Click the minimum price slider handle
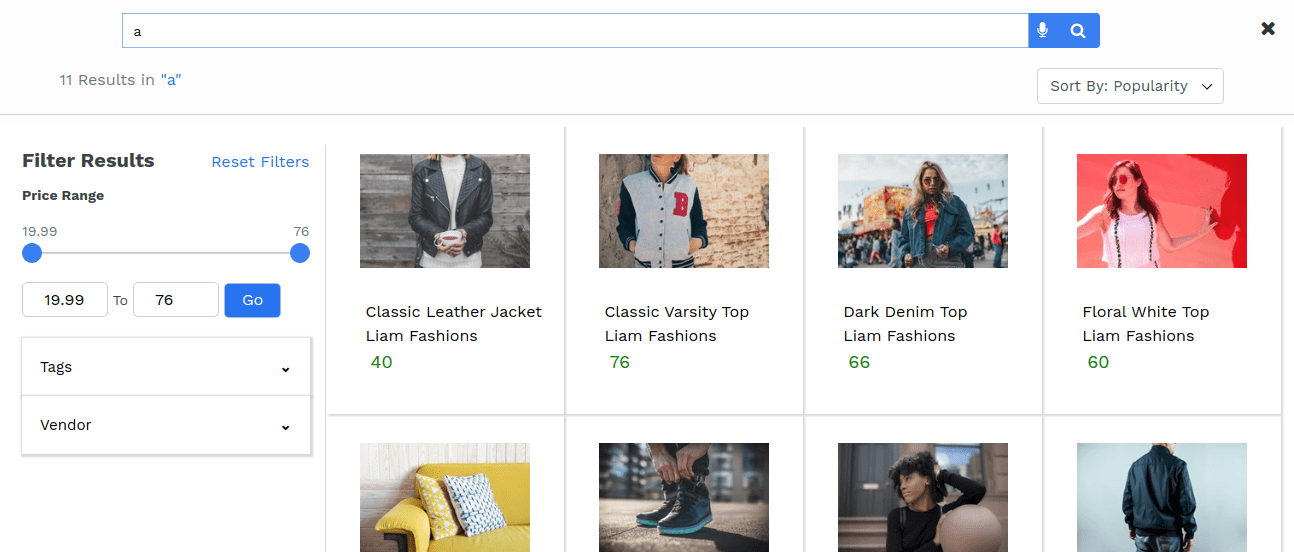Image resolution: width=1294 pixels, height=552 pixels. tap(32, 253)
